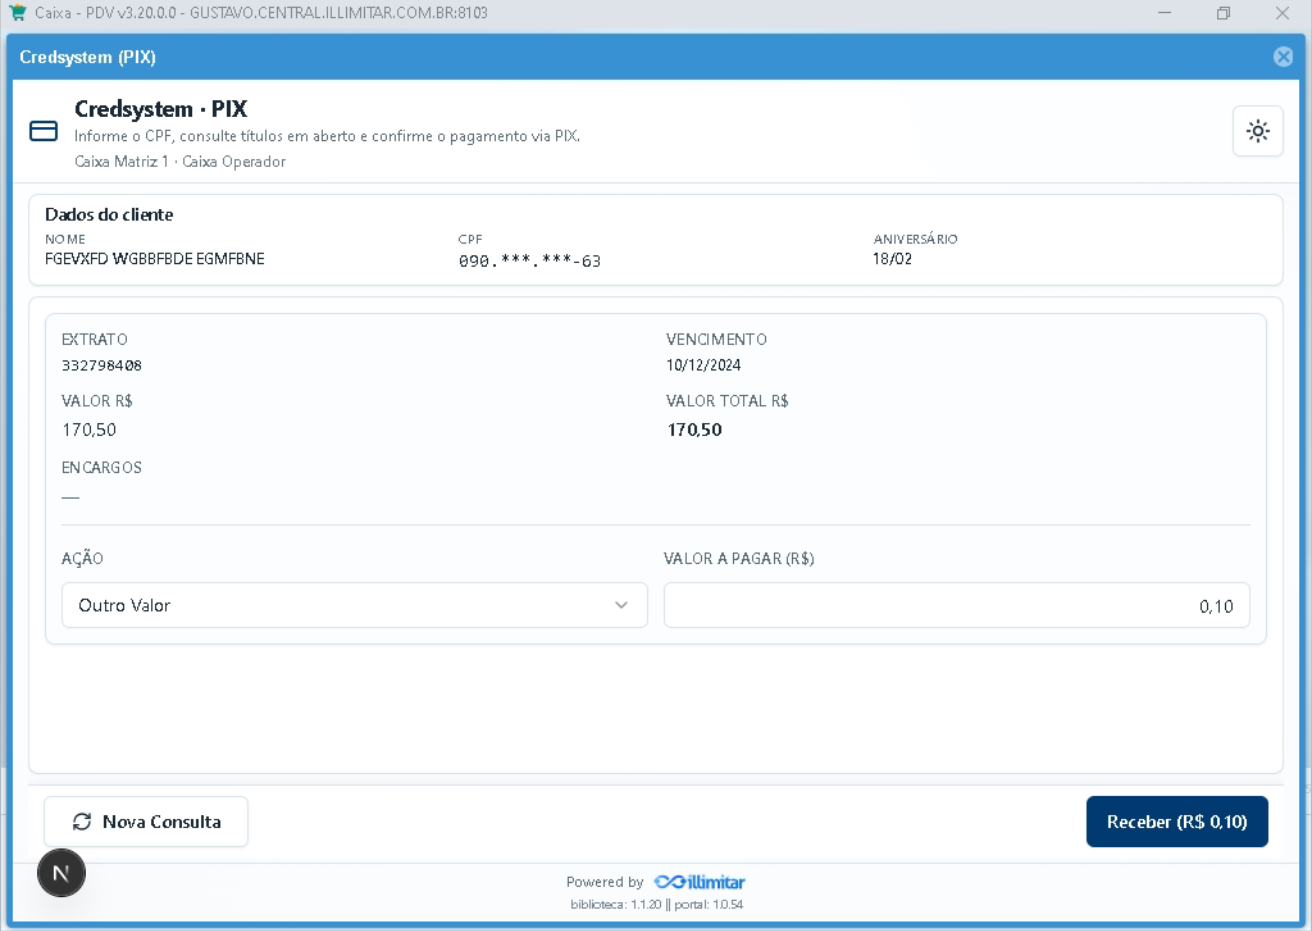Click the Valor a Pagar input field
The image size is (1312, 931).
[957, 605]
